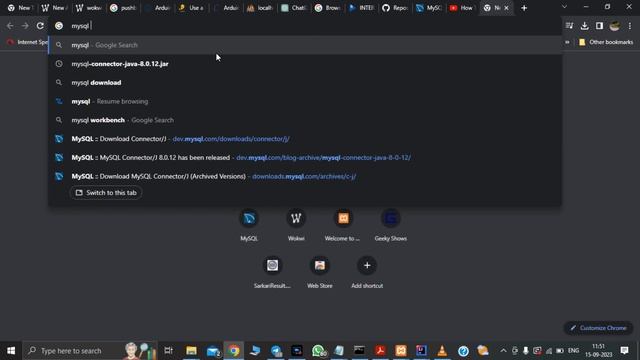Select 'mysql download' suggestion
The width and height of the screenshot is (640, 360).
coord(305,82)
